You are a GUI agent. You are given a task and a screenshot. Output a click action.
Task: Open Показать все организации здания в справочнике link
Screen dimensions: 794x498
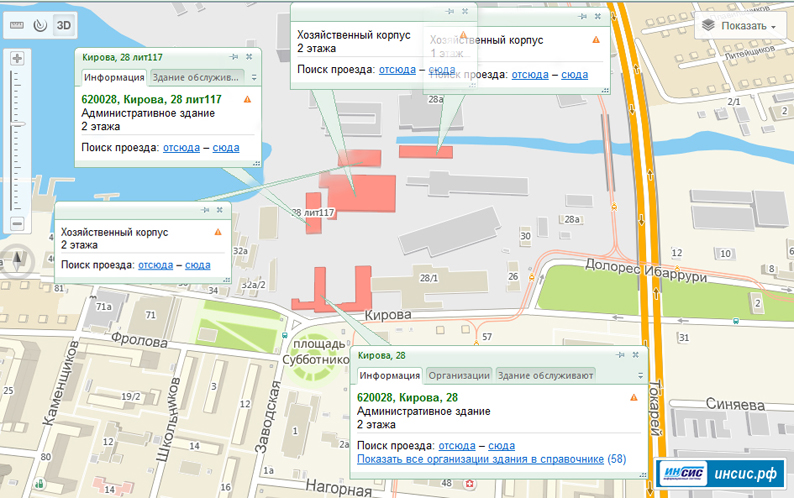[481, 459]
